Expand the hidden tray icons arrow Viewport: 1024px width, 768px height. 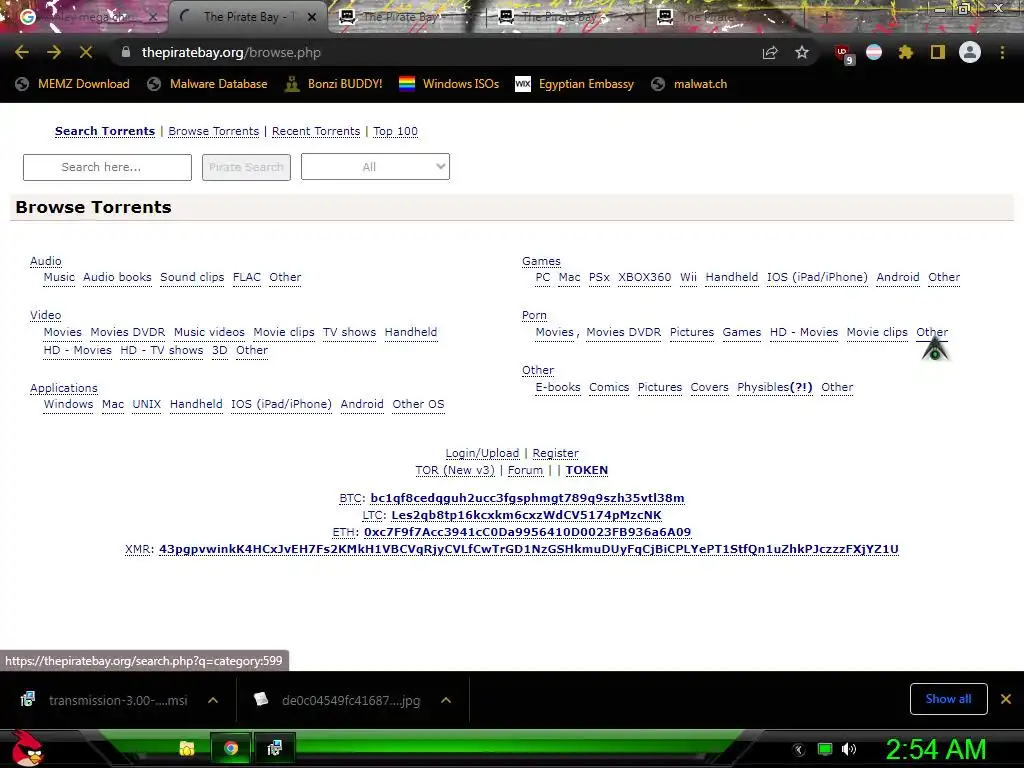(x=799, y=750)
